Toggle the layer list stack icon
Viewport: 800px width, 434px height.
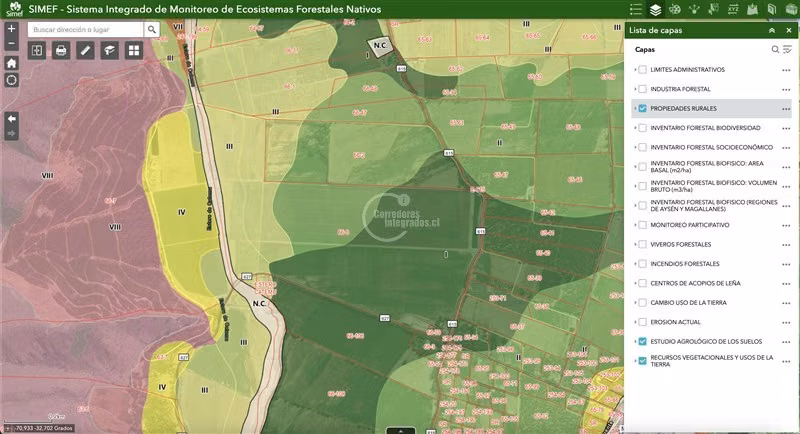(655, 9)
